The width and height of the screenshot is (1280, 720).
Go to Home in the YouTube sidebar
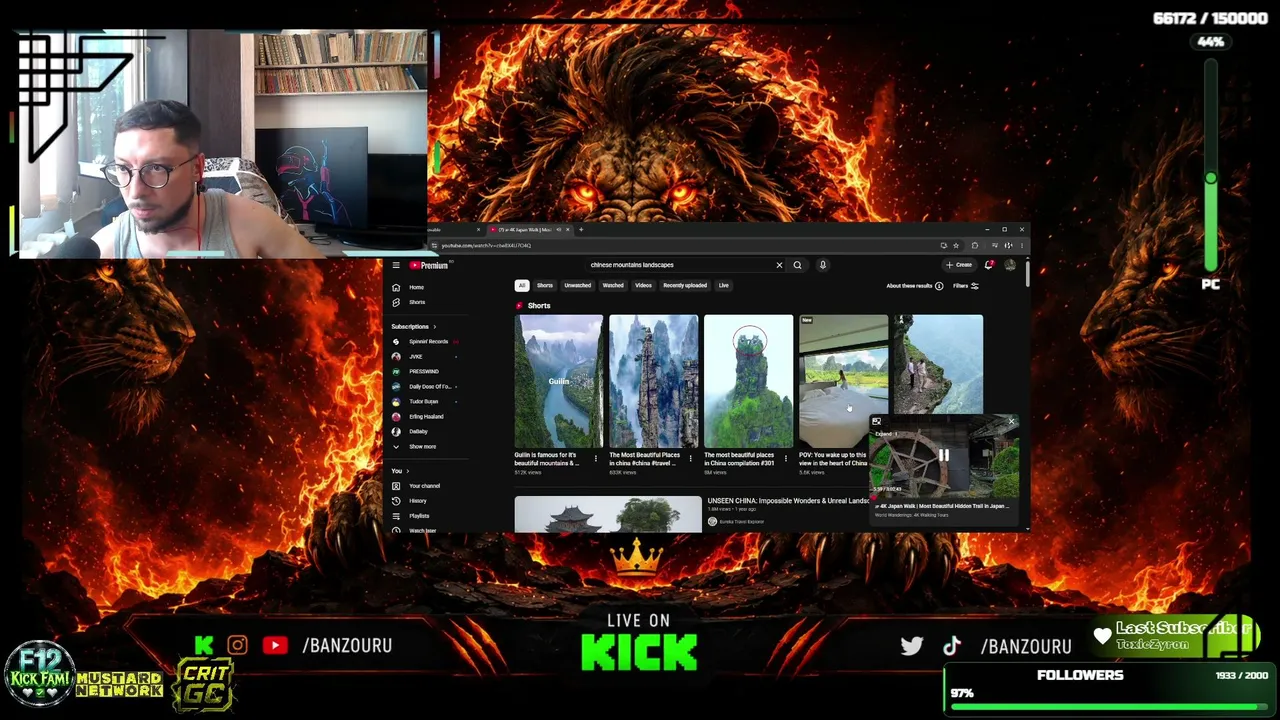(x=417, y=287)
